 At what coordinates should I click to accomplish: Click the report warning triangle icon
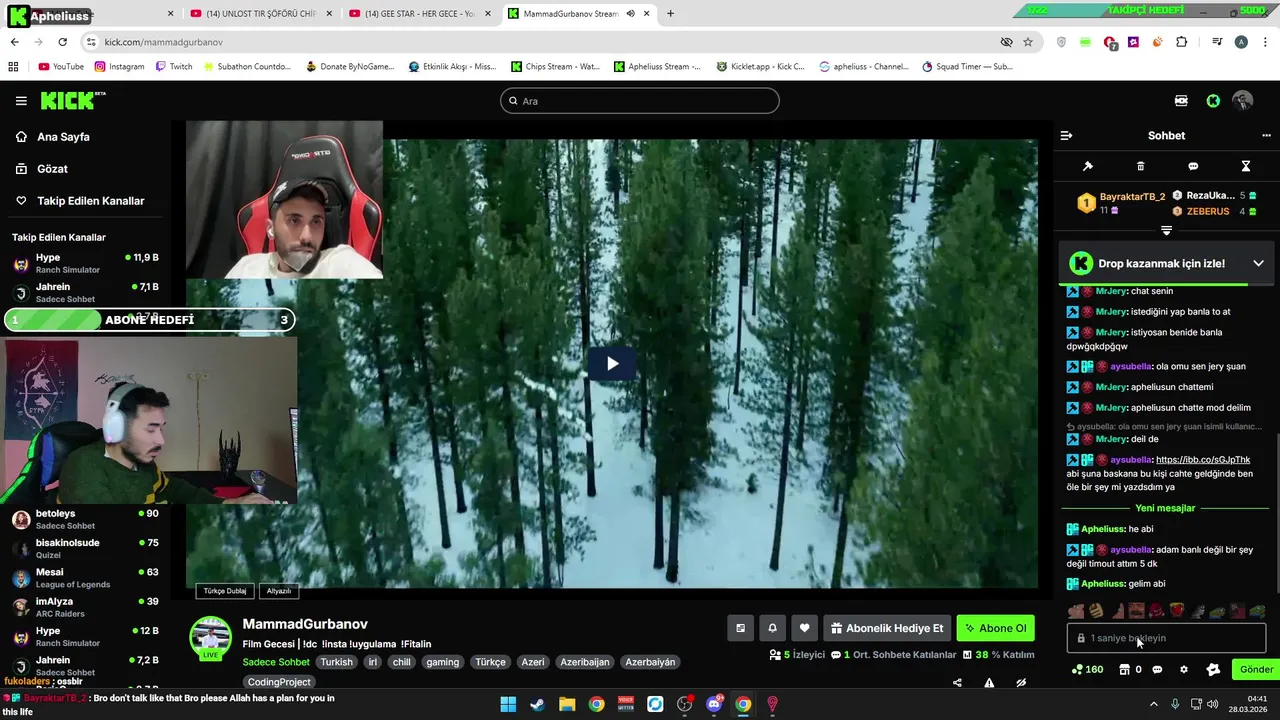coord(989,683)
